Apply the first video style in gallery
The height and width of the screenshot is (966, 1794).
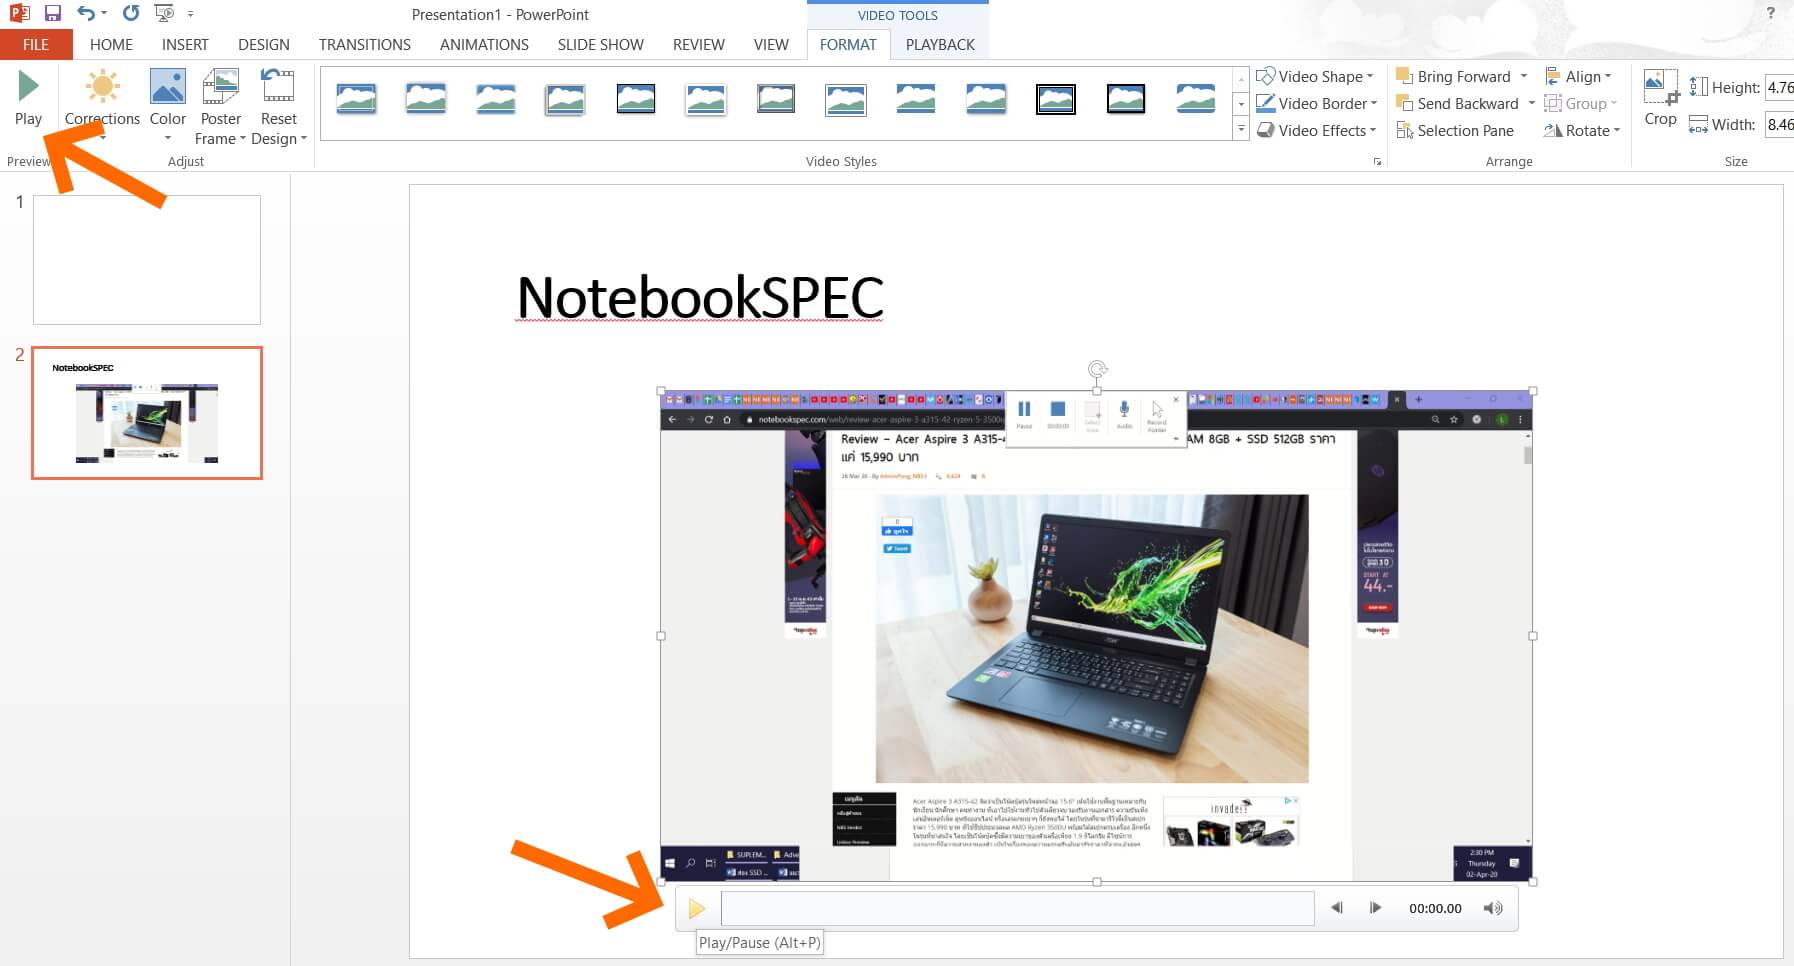click(x=356, y=98)
